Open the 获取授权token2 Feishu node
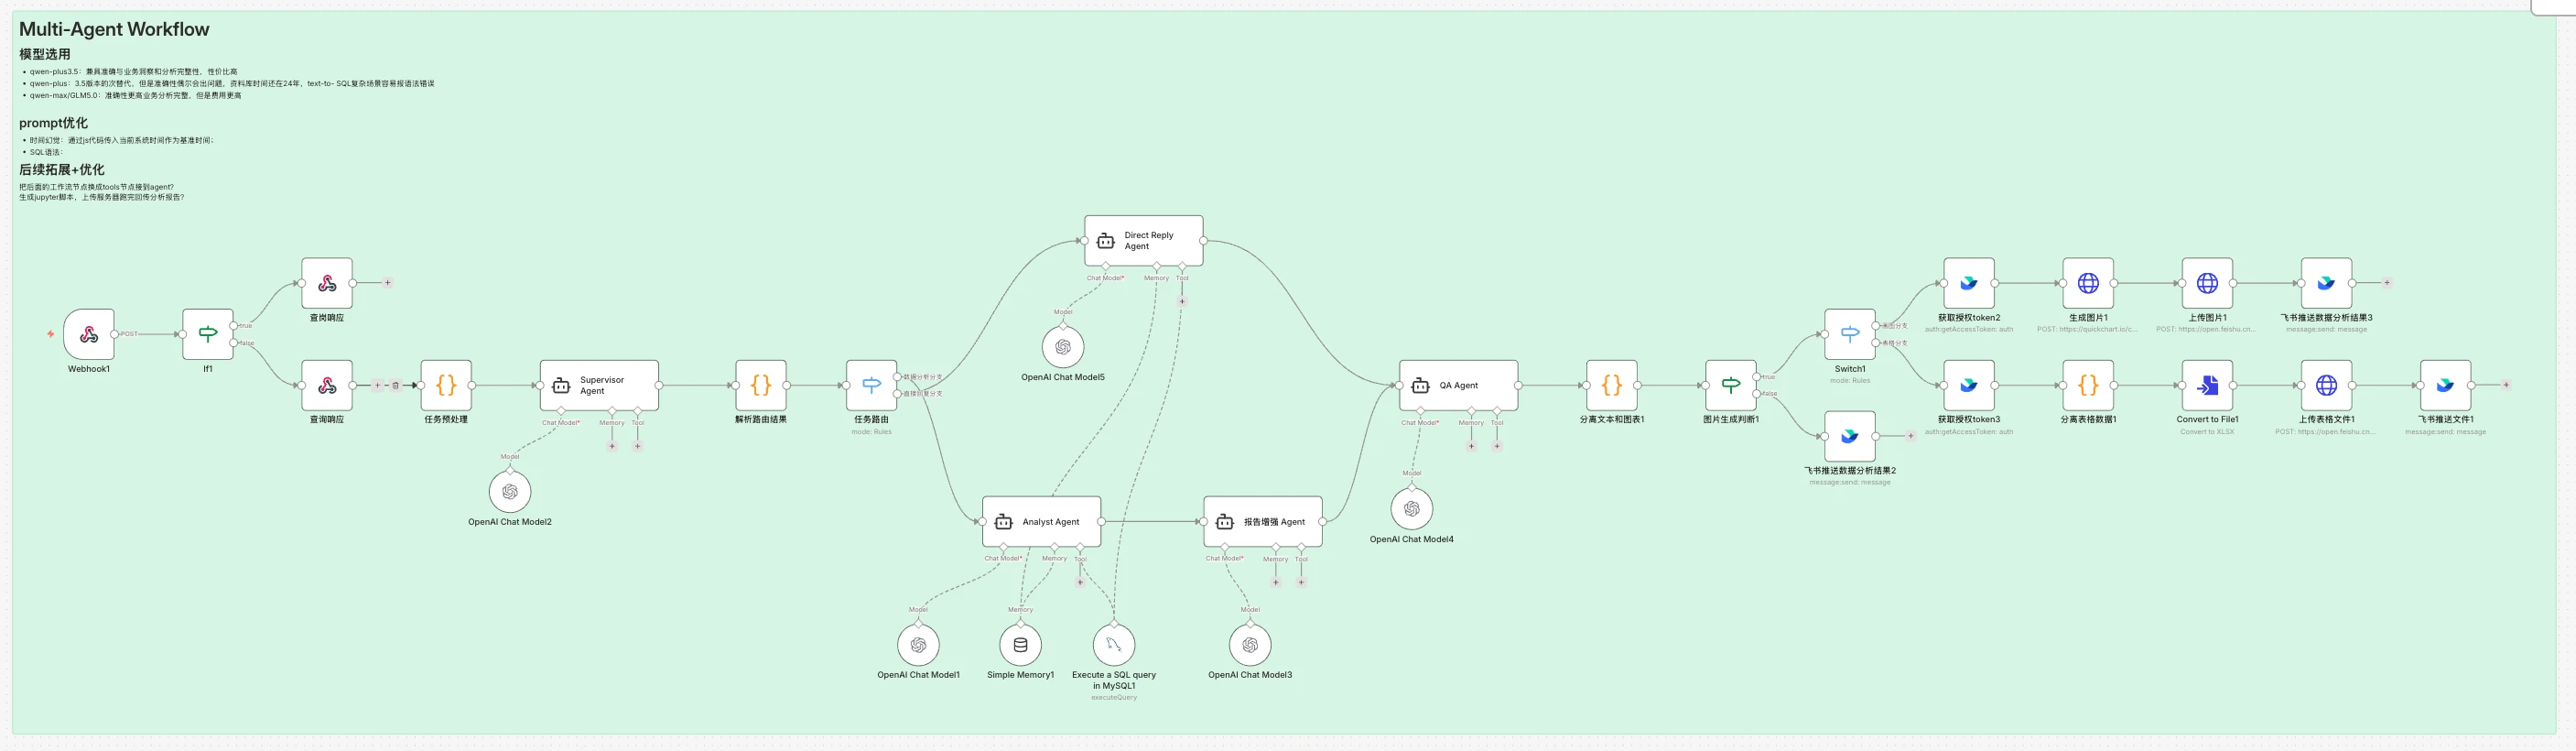Screen dimensions: 2576x751 pos(1969,283)
